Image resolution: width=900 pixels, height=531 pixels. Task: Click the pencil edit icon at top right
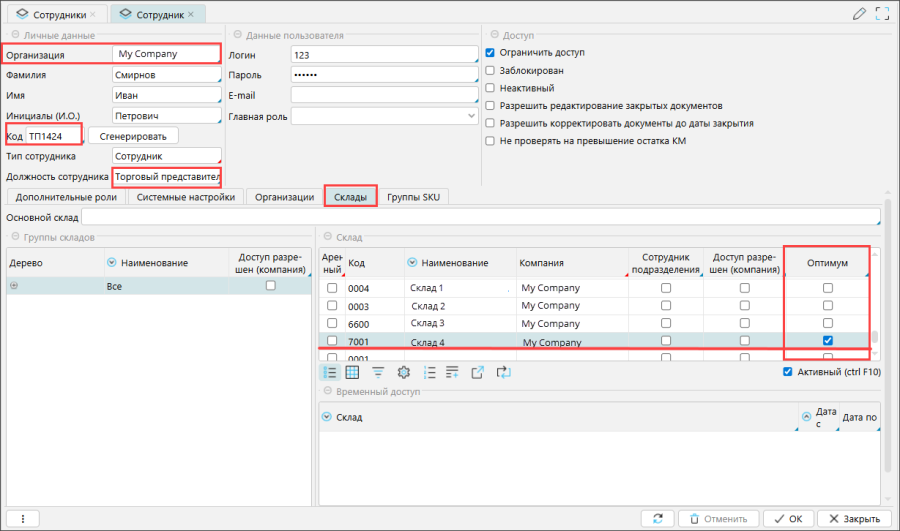point(859,14)
